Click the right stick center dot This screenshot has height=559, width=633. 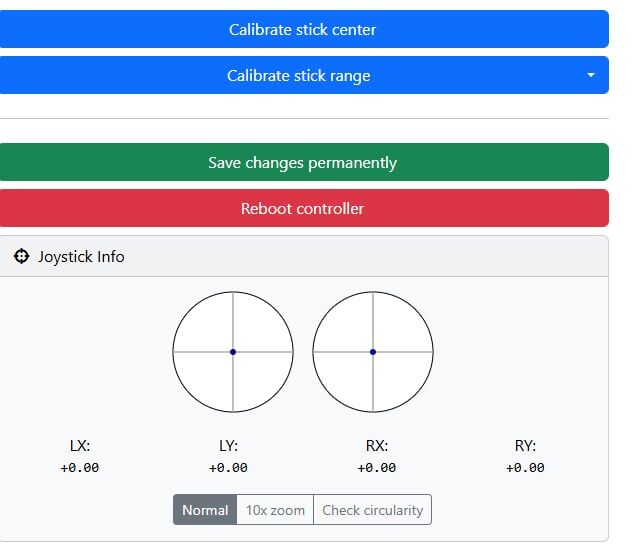point(373,352)
